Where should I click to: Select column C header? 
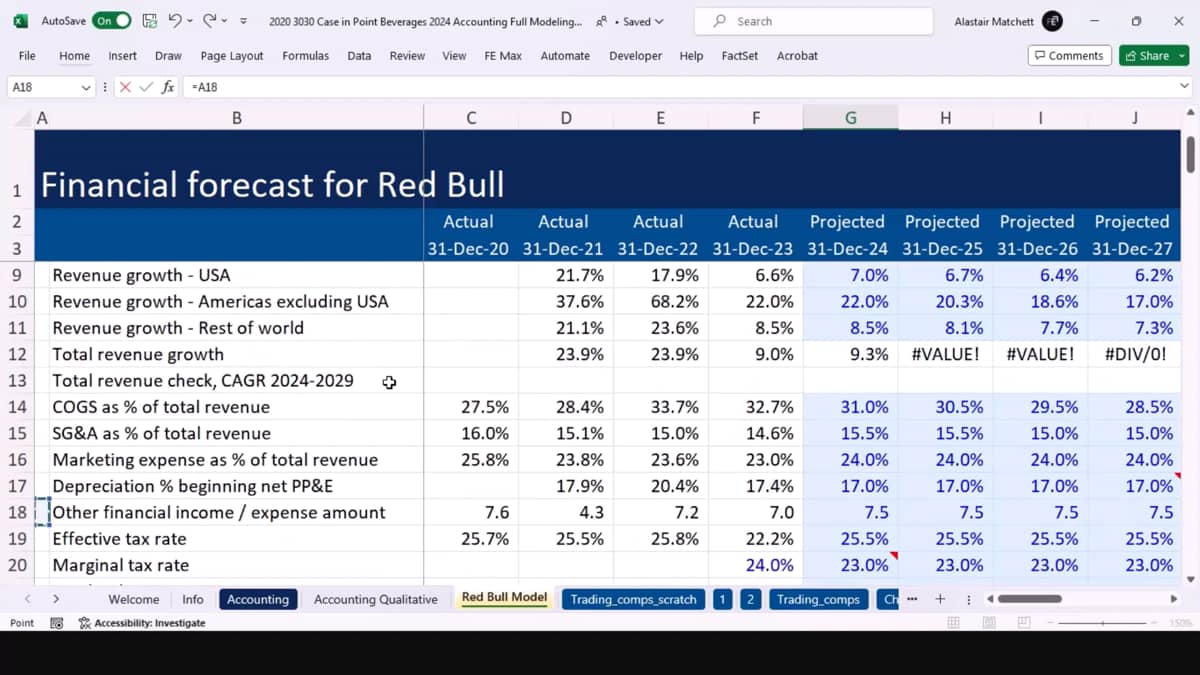(x=471, y=118)
